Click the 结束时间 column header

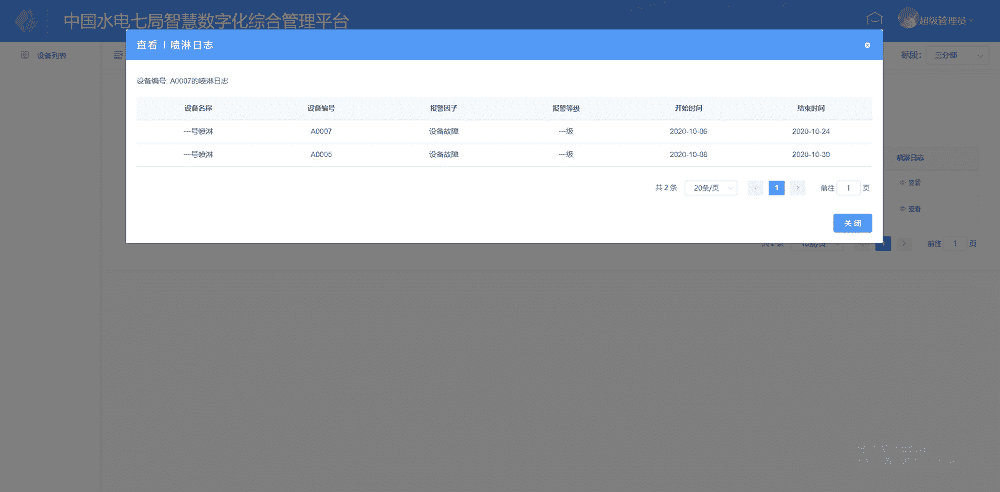click(x=810, y=107)
